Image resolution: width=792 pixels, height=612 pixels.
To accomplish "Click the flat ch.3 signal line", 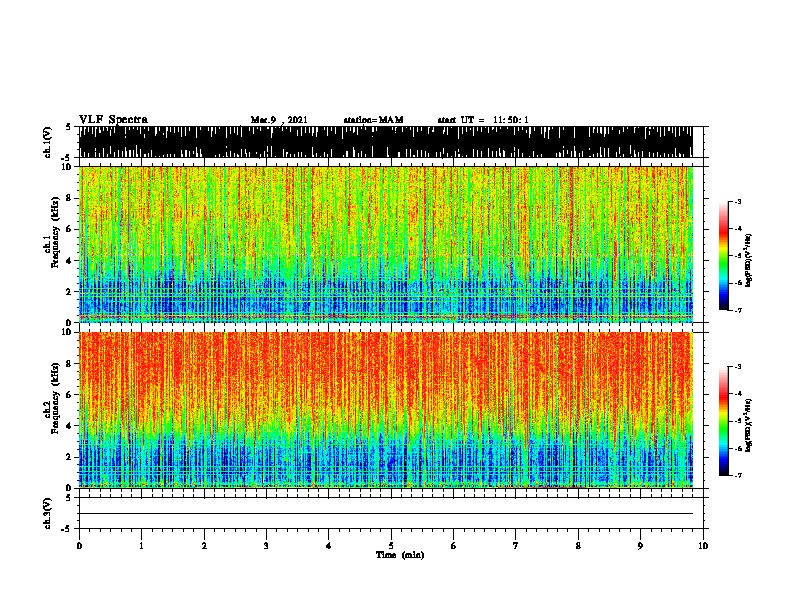I will click(386, 514).
